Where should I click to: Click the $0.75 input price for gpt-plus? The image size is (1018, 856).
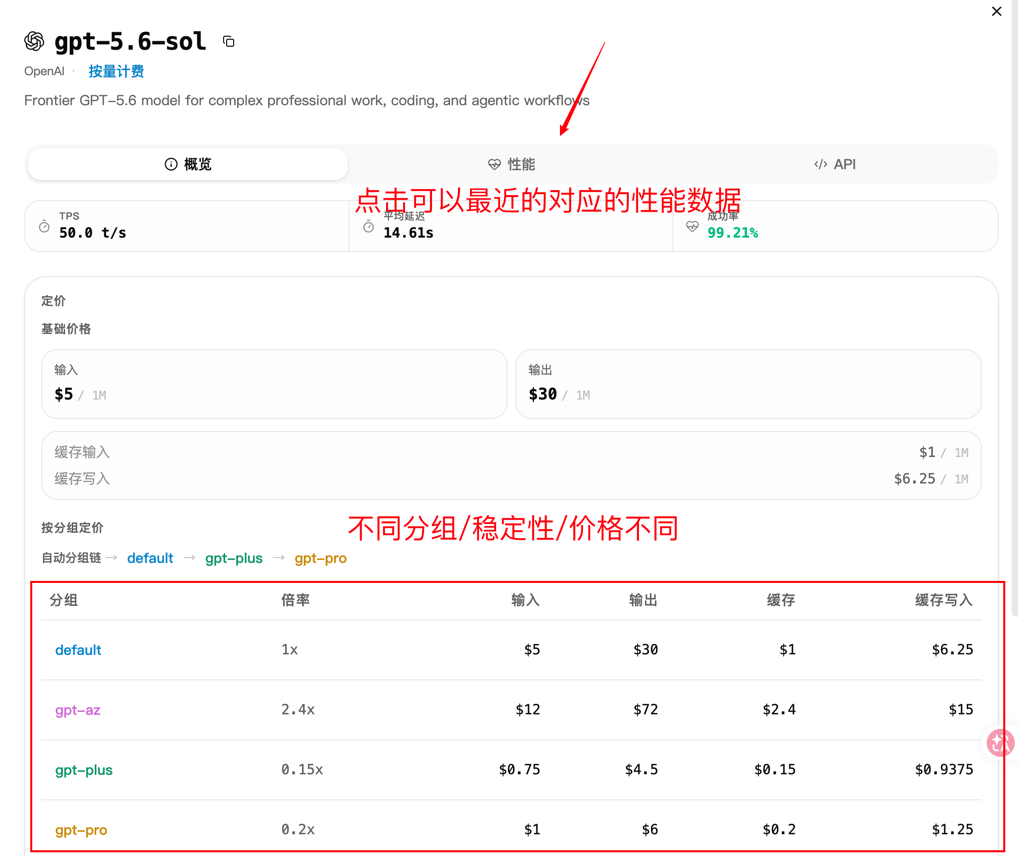tap(519, 769)
